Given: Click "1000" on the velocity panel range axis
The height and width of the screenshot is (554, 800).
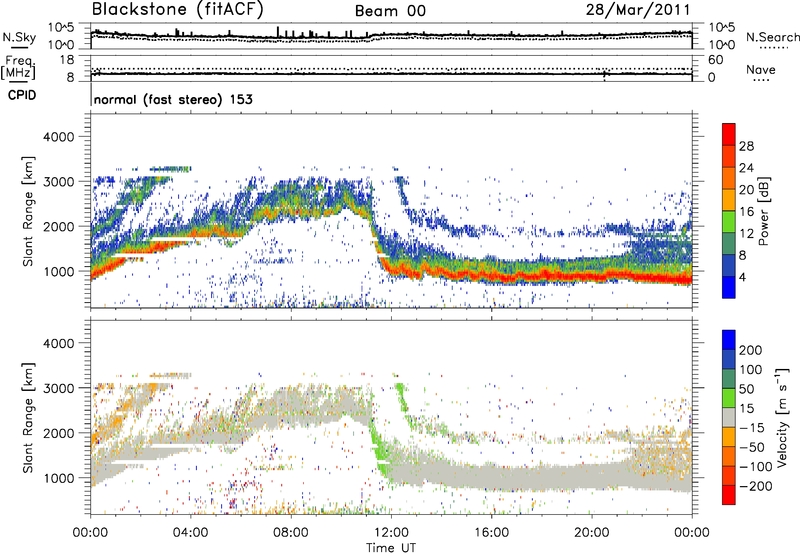Looking at the screenshot, I should pyautogui.click(x=59, y=478).
